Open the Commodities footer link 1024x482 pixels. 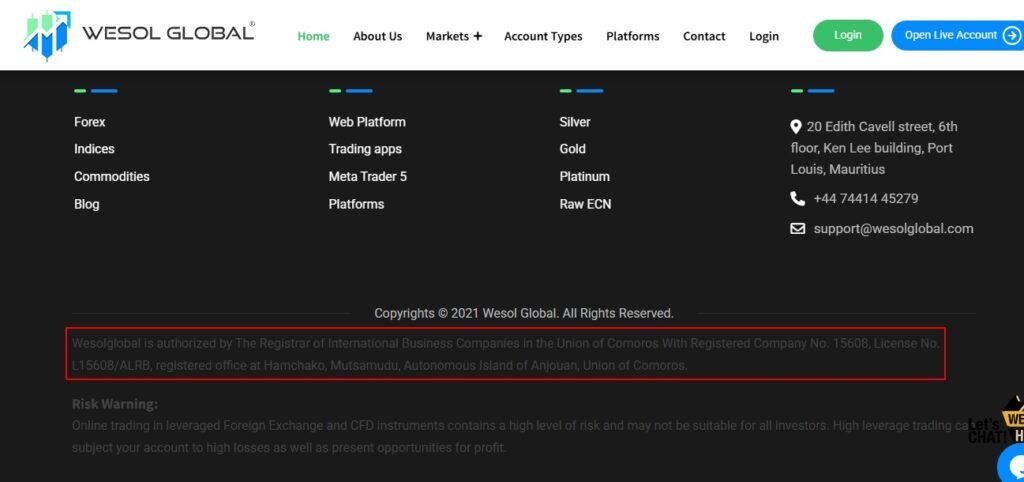point(112,176)
